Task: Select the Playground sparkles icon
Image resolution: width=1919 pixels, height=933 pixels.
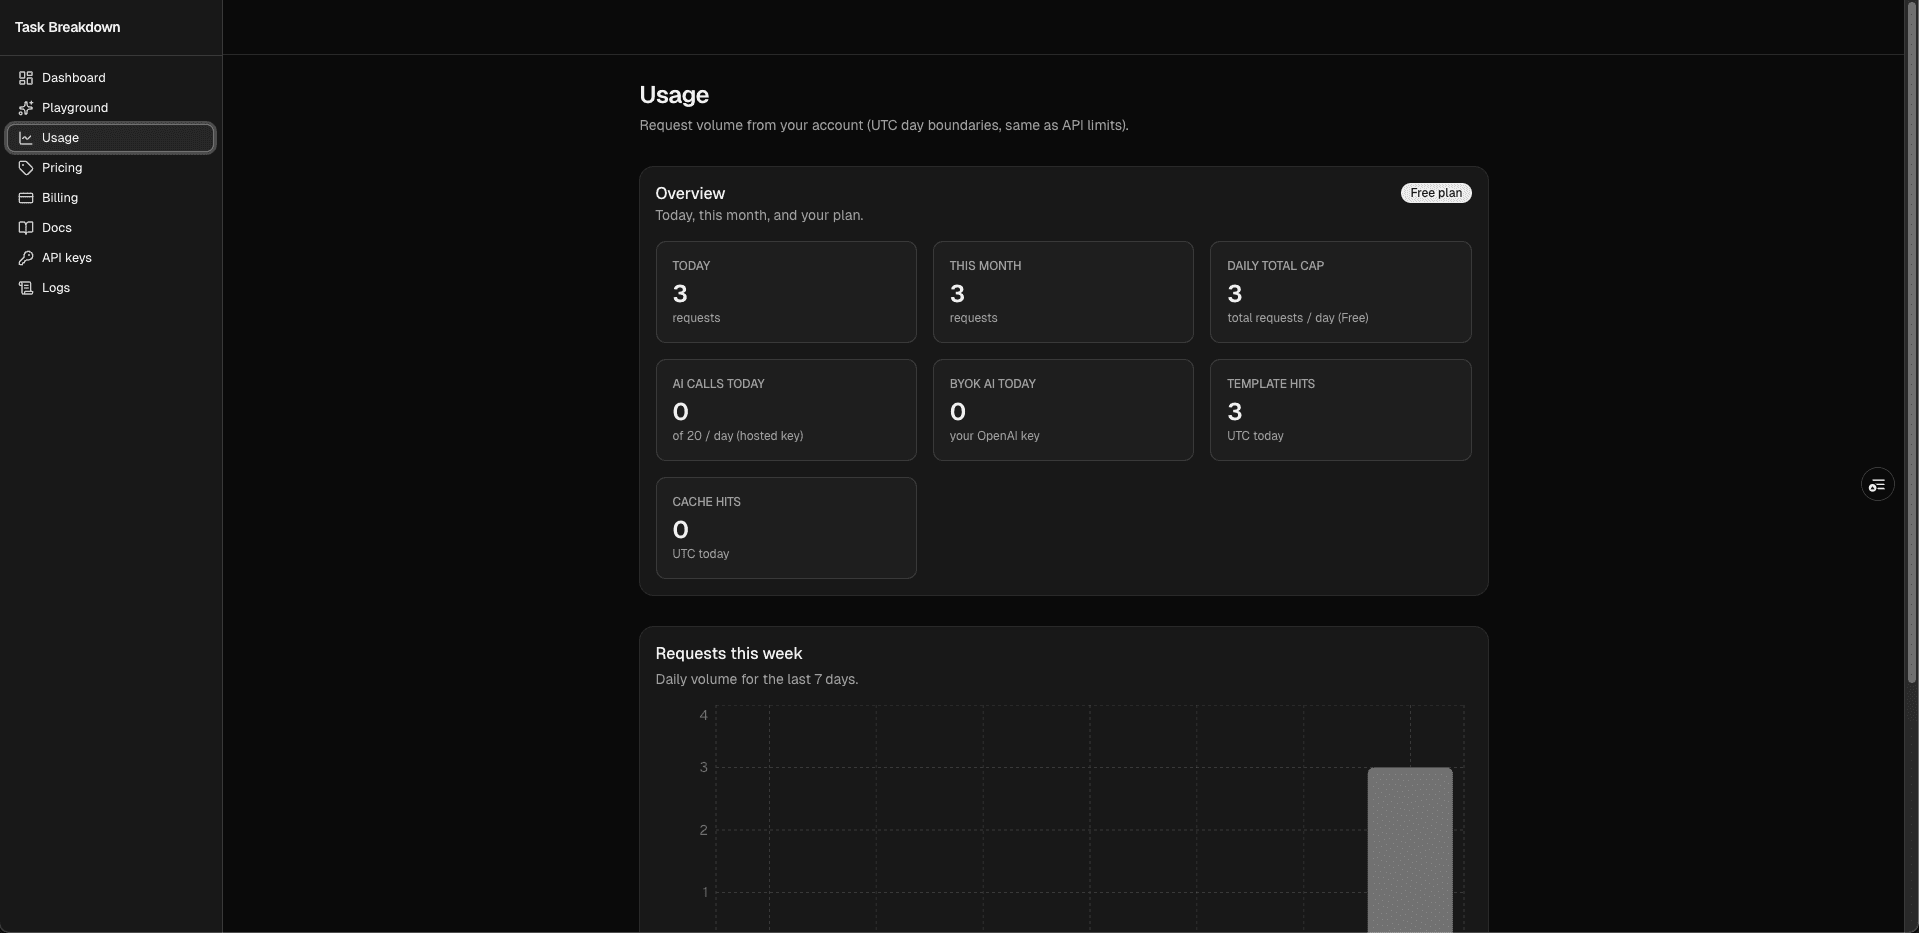Action: click(x=25, y=107)
